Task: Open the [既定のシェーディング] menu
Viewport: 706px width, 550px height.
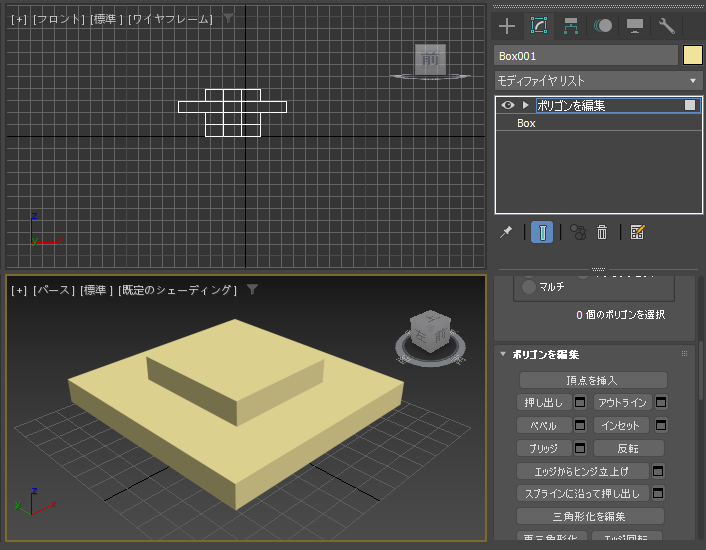Action: (177, 290)
